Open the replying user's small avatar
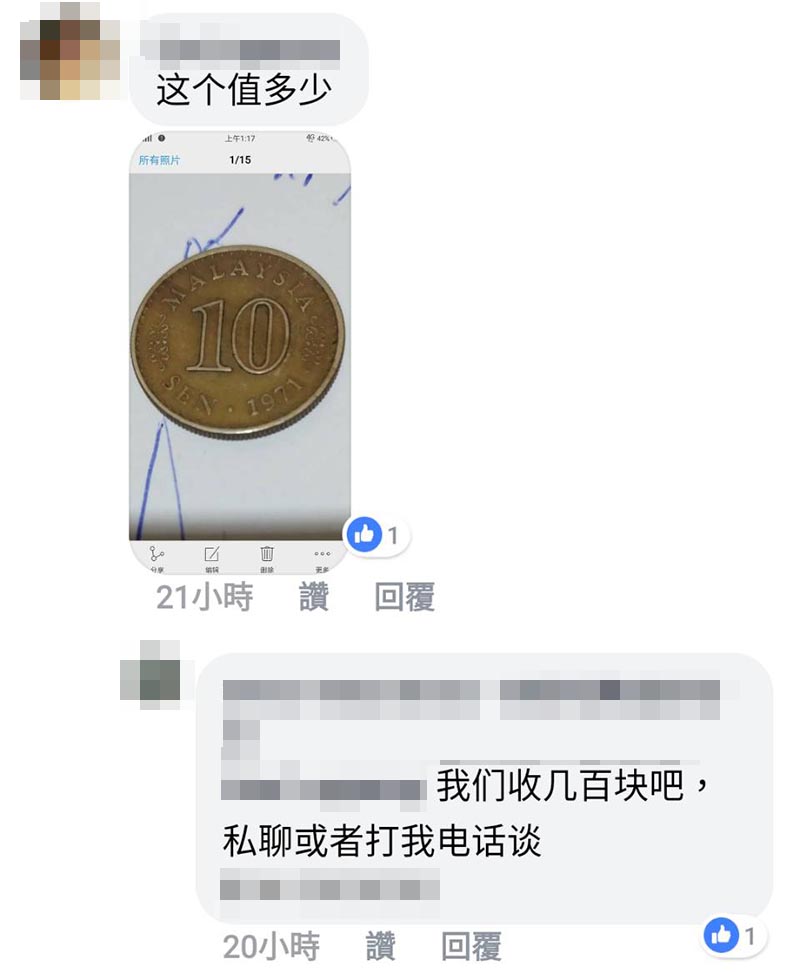This screenshot has height=972, width=800. click(x=150, y=674)
